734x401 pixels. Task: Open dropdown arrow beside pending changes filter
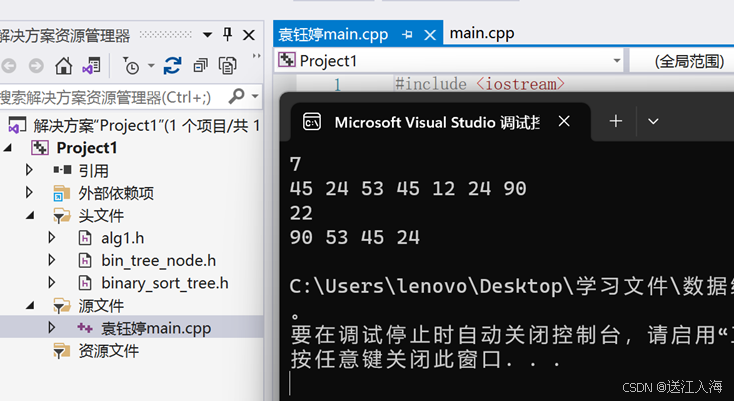[x=151, y=66]
